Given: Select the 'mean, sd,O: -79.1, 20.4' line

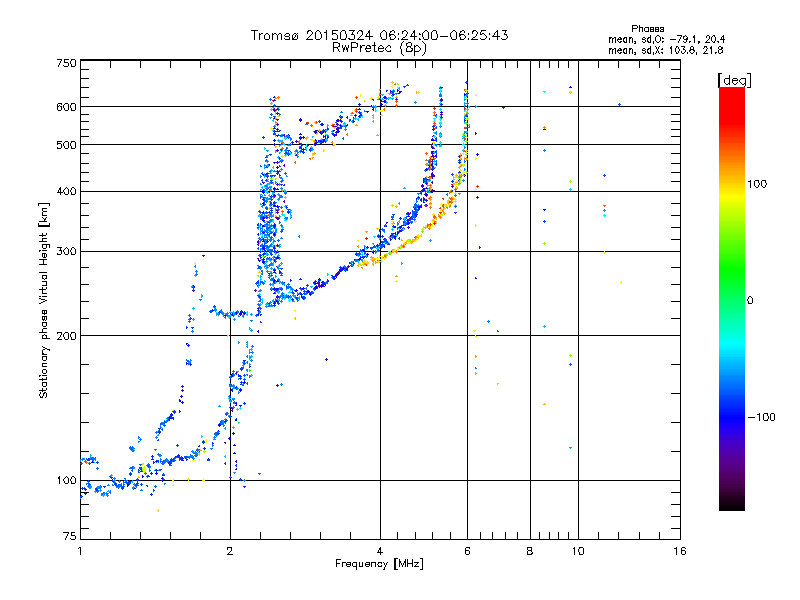Looking at the screenshot, I should pos(666,39).
